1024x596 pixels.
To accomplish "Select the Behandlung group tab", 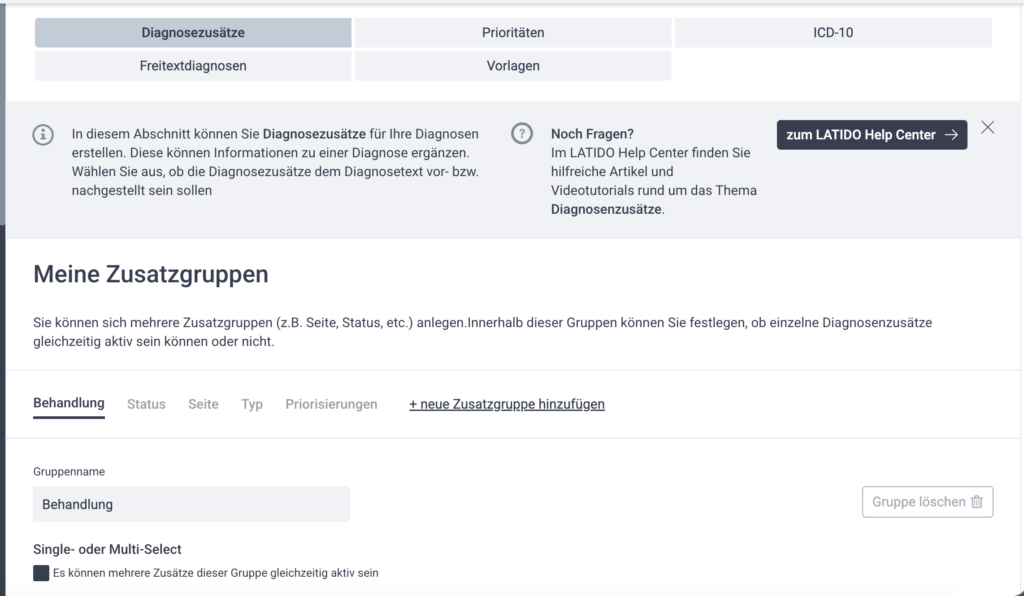I will pos(69,403).
